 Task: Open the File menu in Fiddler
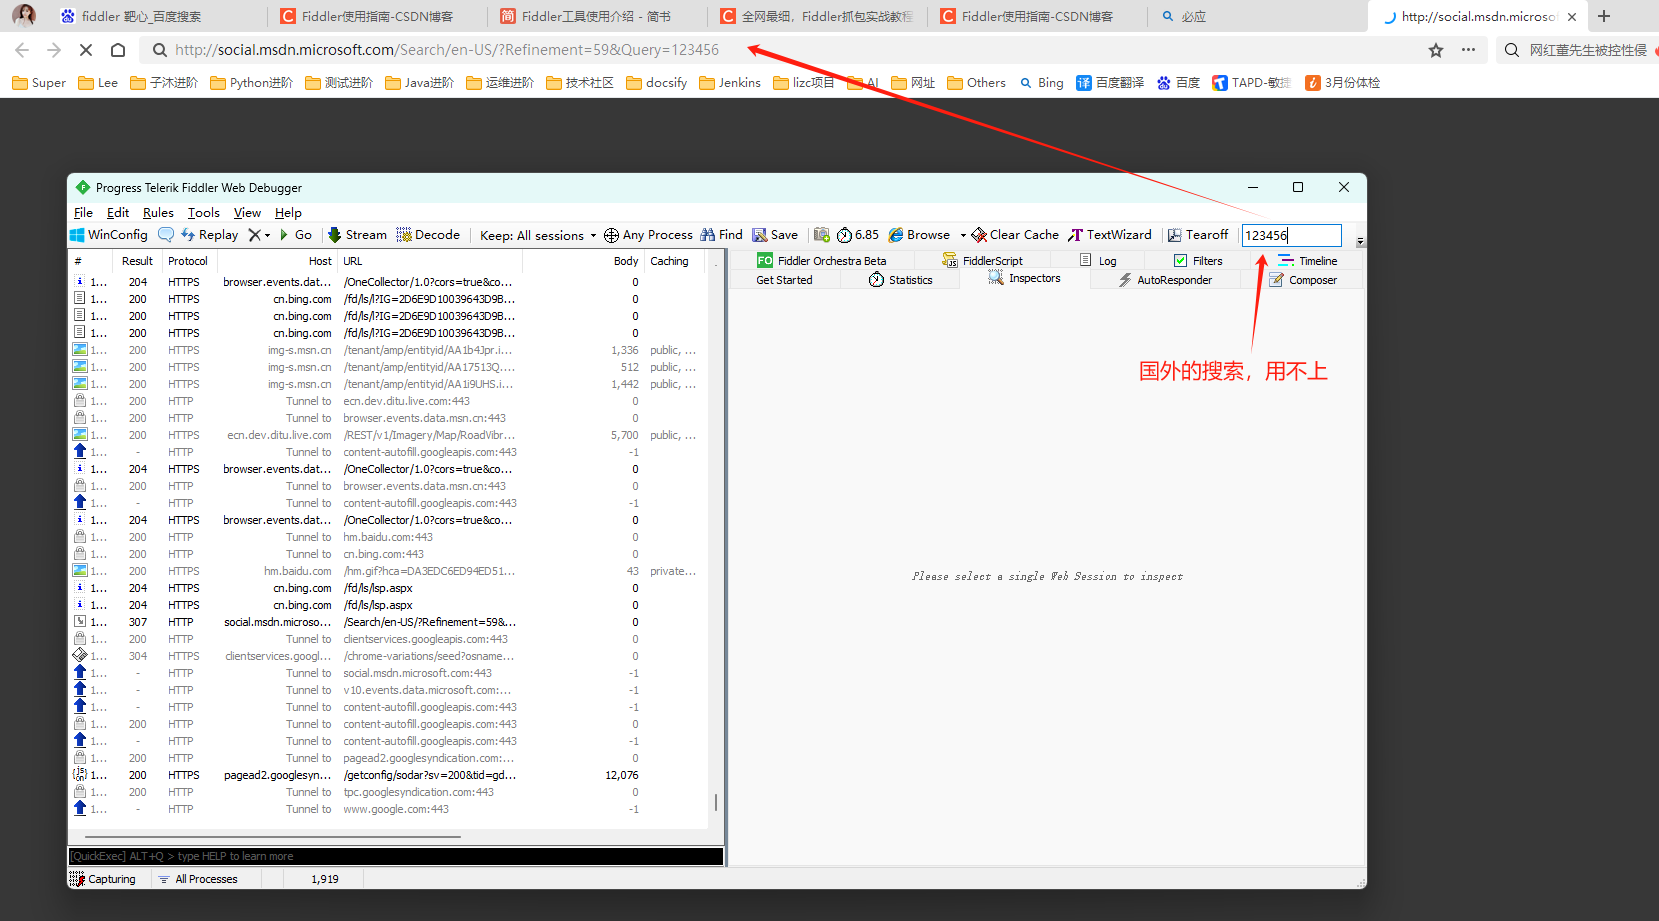pos(83,213)
